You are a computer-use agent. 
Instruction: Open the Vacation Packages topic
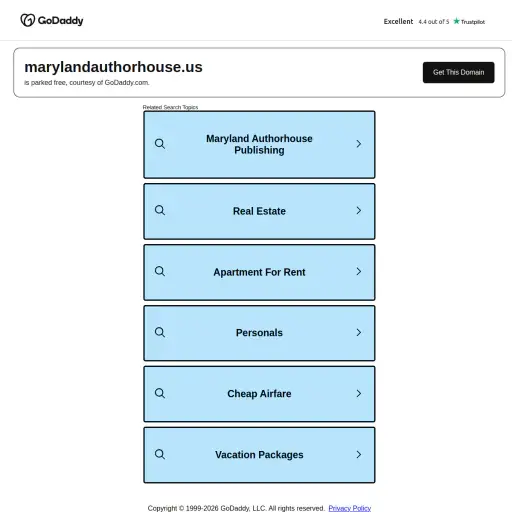click(259, 455)
